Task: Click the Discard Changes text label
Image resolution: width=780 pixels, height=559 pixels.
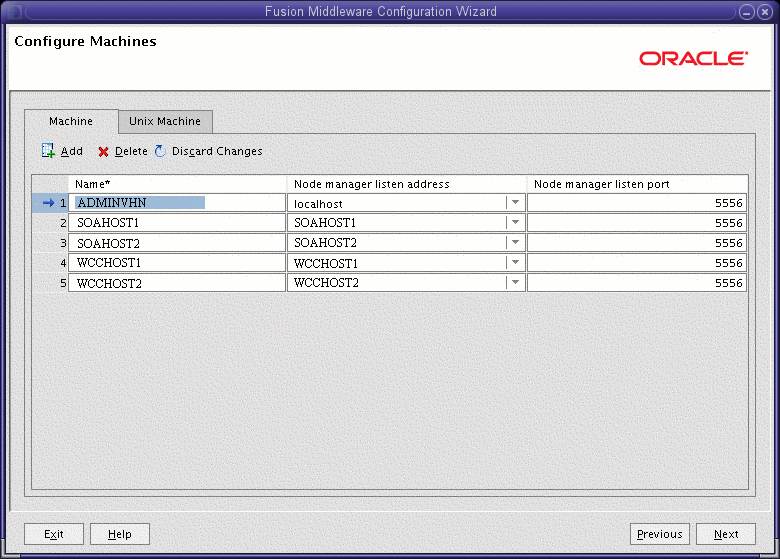Action: pyautogui.click(x=217, y=151)
